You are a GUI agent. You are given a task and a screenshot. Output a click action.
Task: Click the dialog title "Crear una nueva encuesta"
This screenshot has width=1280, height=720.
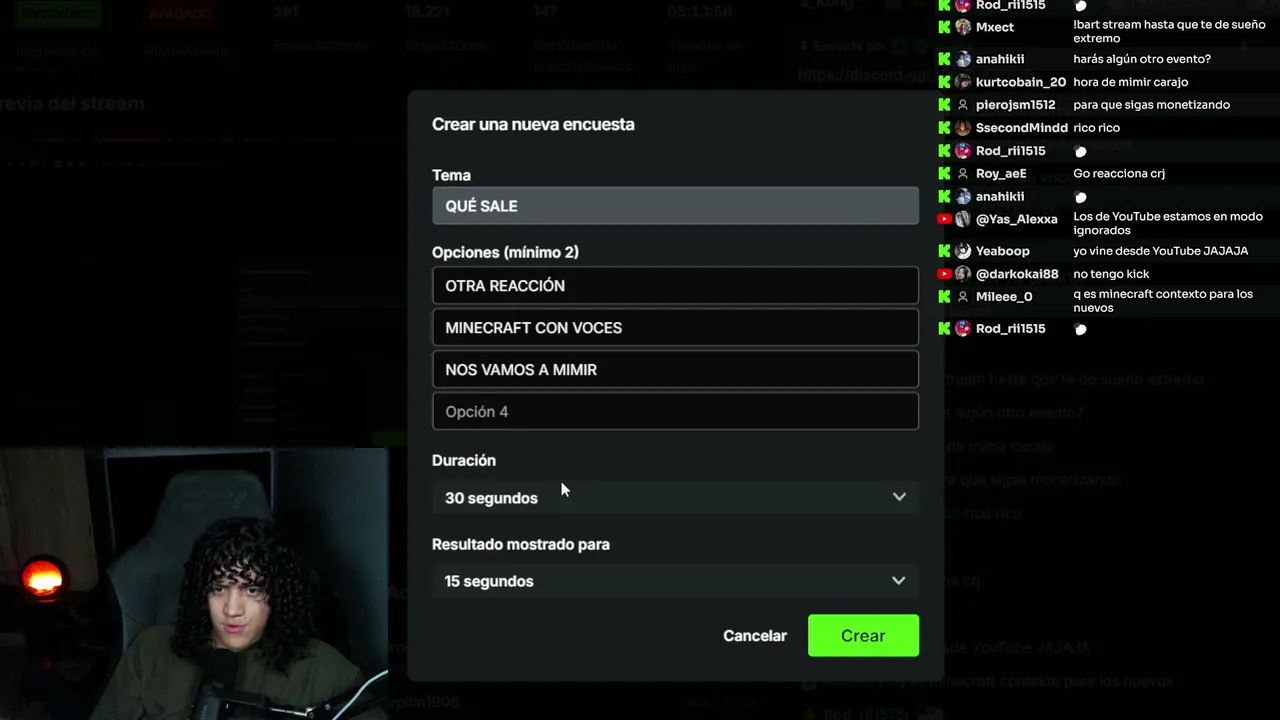pyautogui.click(x=533, y=125)
